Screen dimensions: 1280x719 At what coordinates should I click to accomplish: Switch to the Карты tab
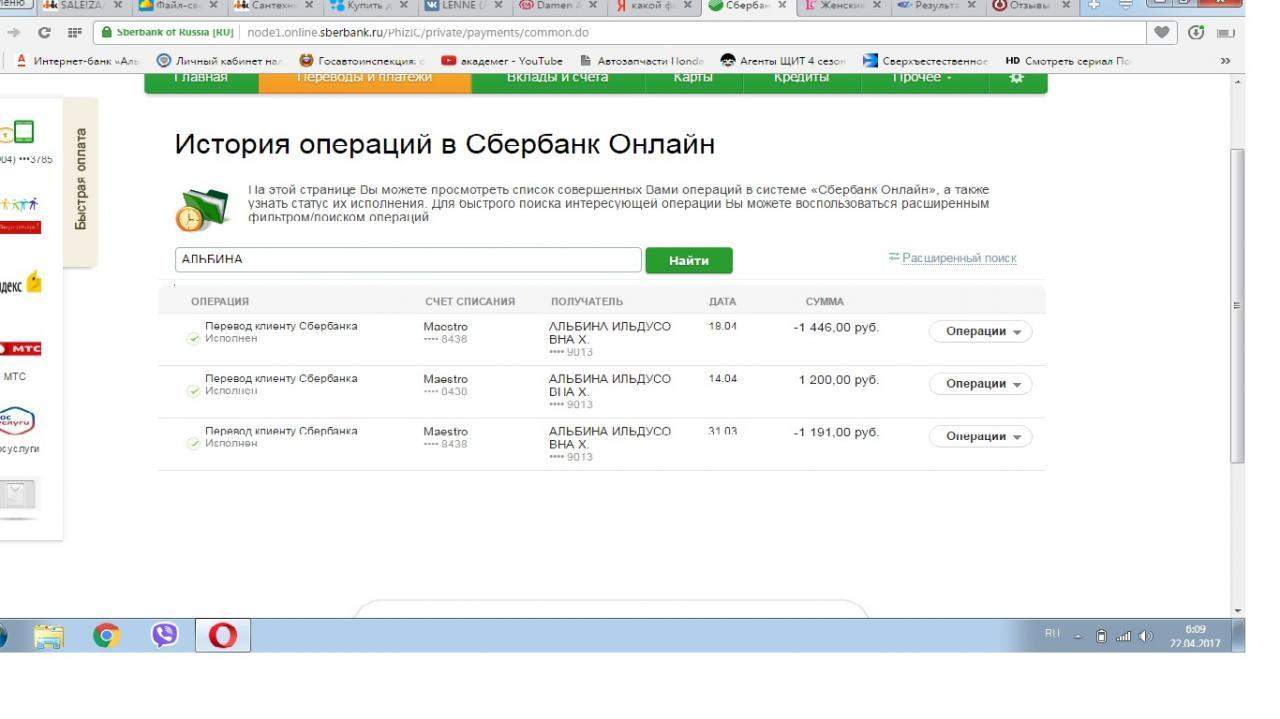pos(693,78)
